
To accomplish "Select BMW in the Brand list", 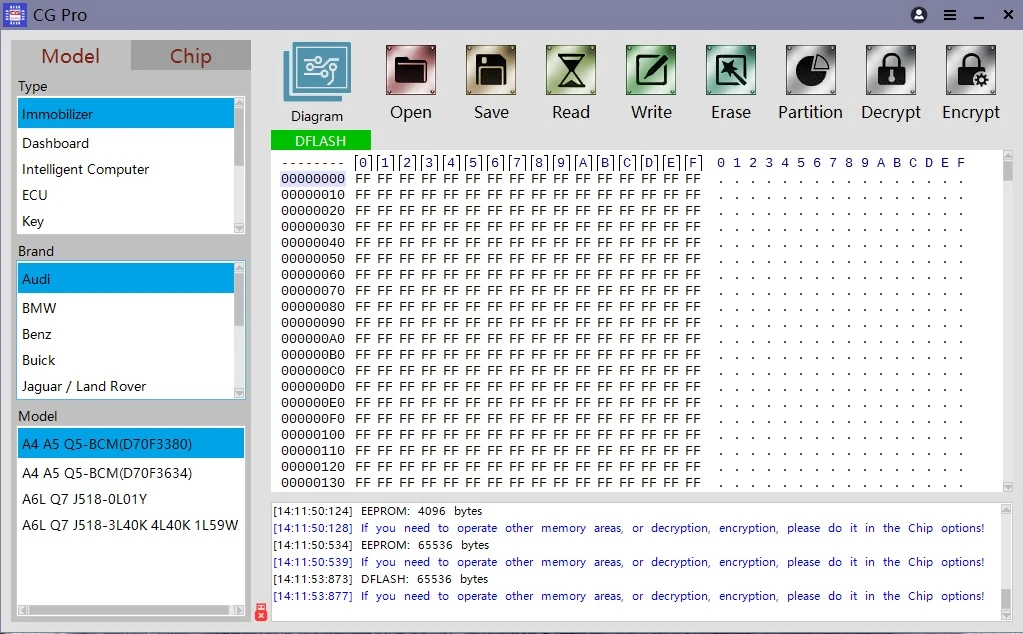I will click(x=125, y=308).
